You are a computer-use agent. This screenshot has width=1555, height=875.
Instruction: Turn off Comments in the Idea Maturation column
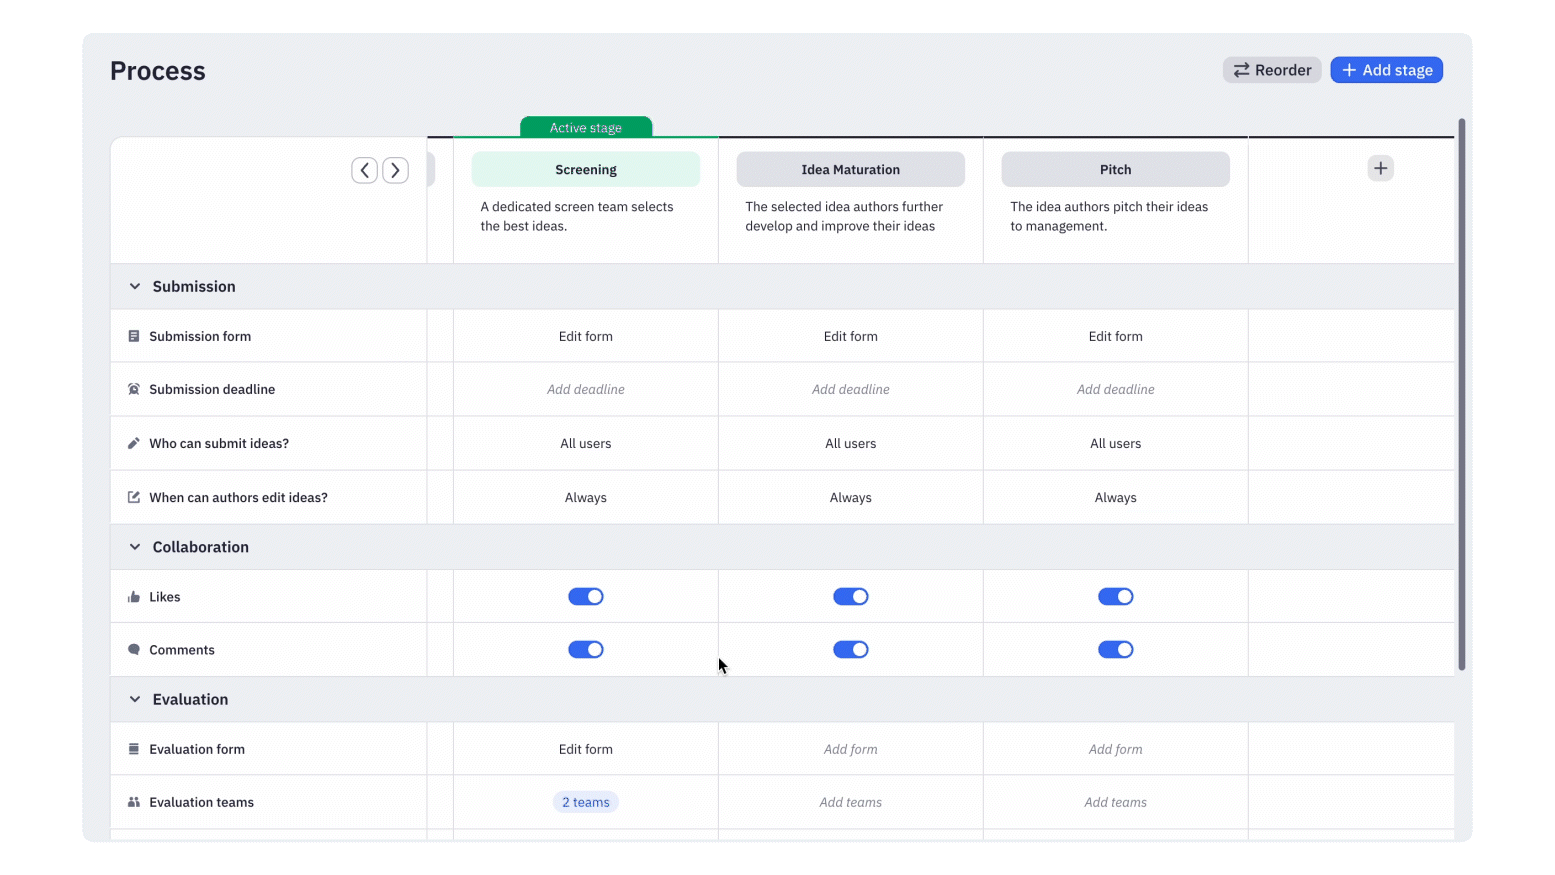coord(850,649)
